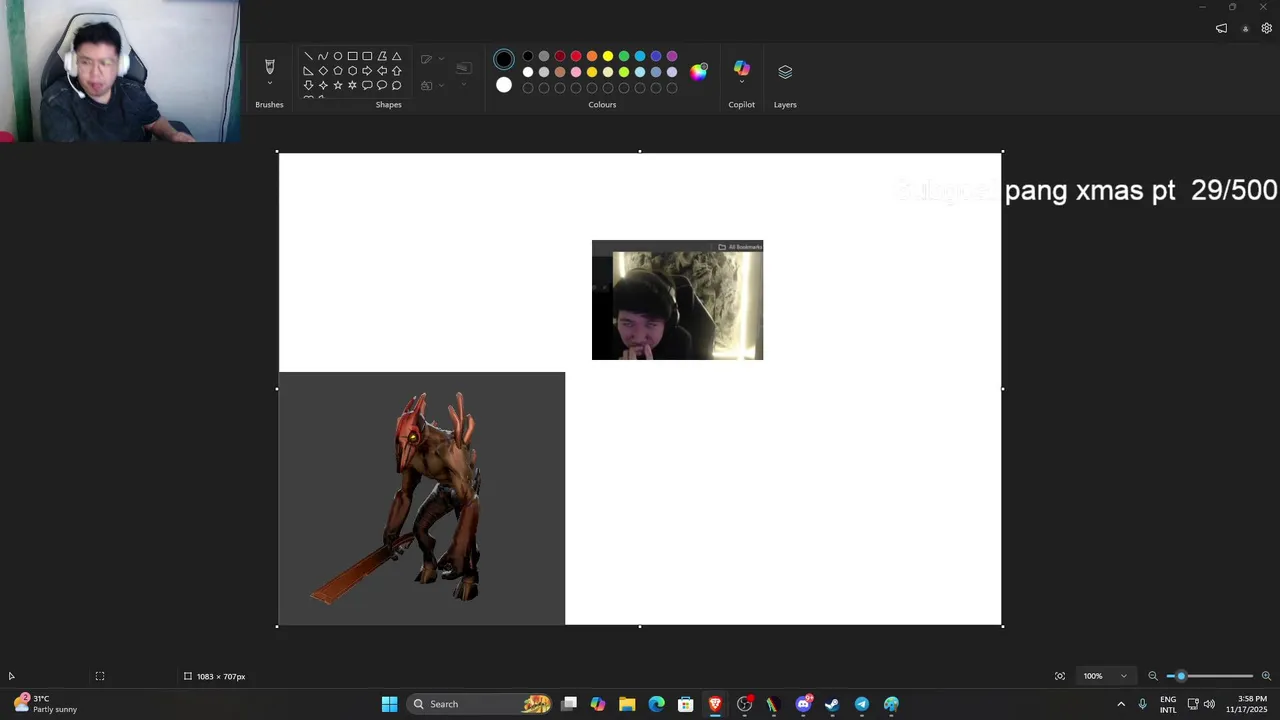The width and height of the screenshot is (1280, 720).
Task: Select the Brushes tool
Action: [x=269, y=66]
